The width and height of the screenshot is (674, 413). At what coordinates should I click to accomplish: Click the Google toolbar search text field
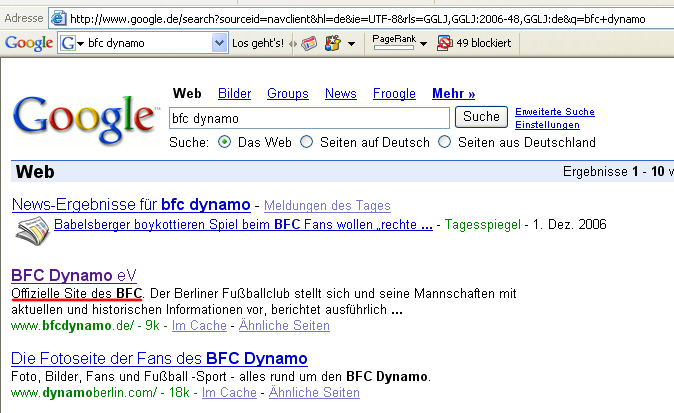(x=149, y=43)
